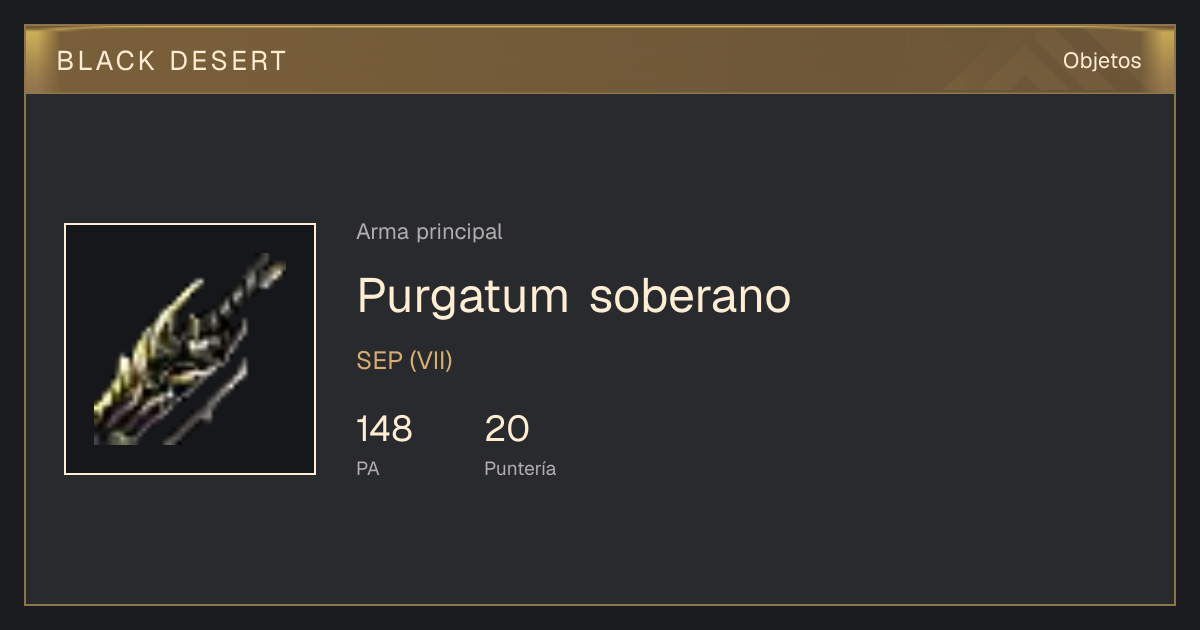Select the 20 accuracy value
This screenshot has height=630, width=1200.
point(507,429)
